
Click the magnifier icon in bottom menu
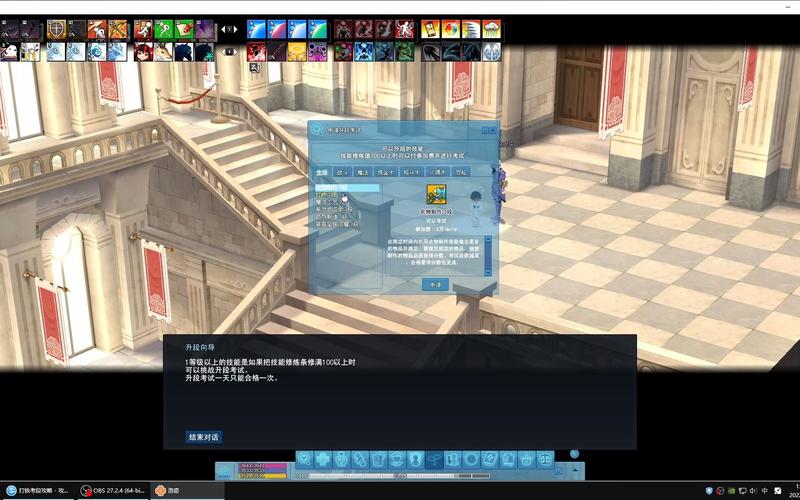click(305, 460)
